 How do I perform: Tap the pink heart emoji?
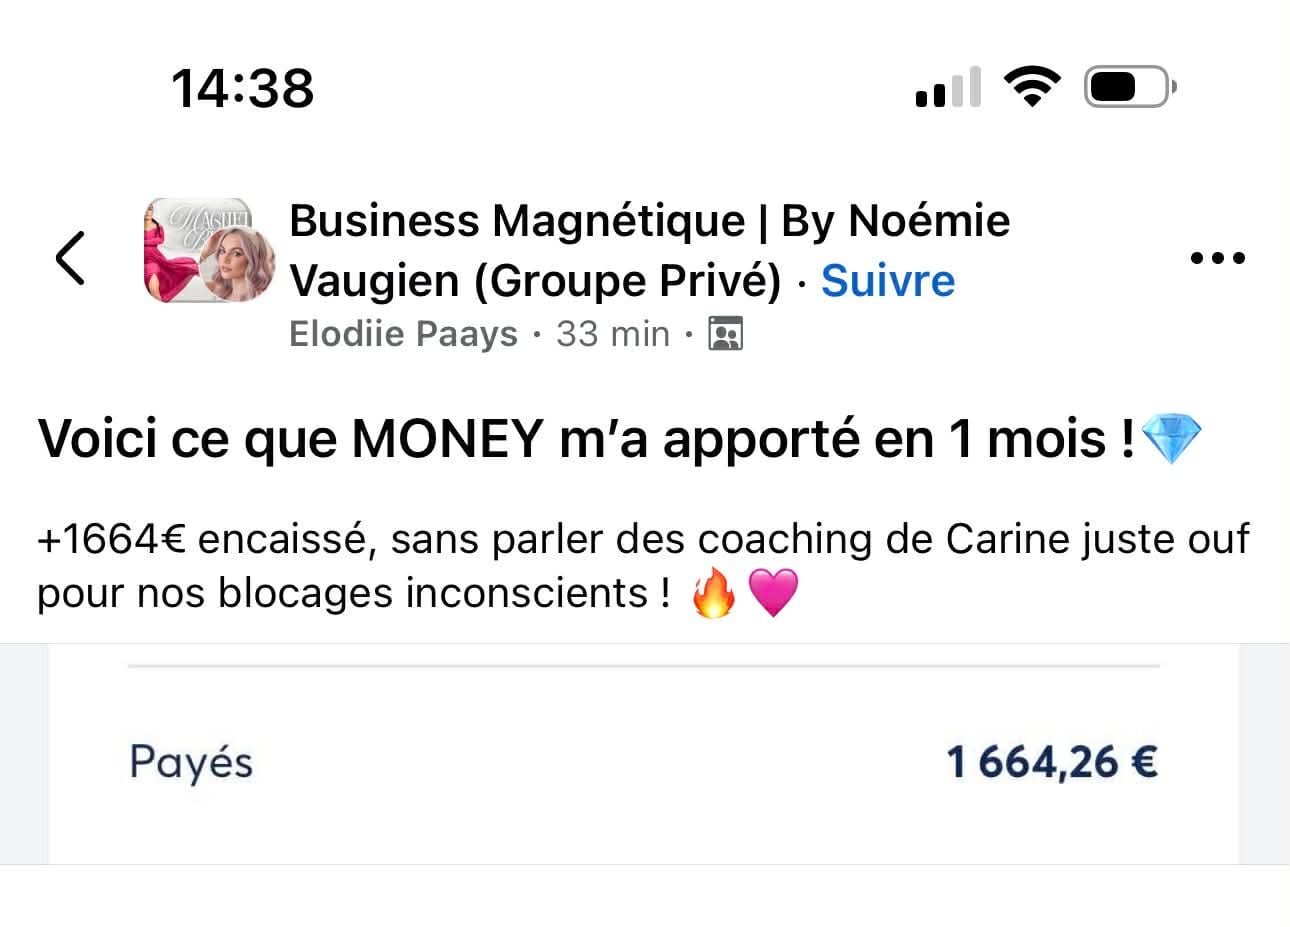click(773, 594)
